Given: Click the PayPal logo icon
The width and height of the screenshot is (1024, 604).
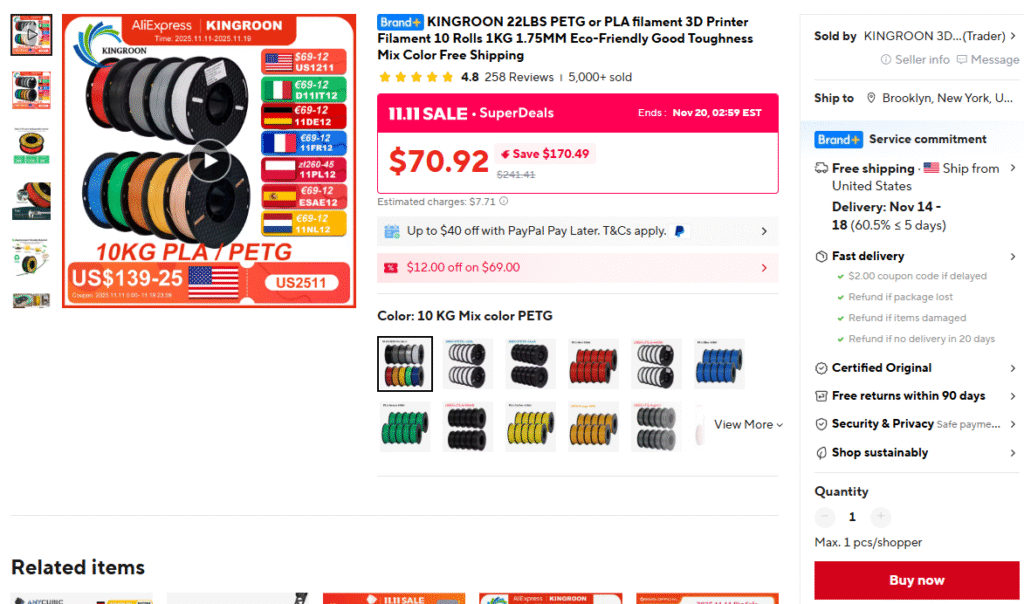Looking at the screenshot, I should point(679,231).
